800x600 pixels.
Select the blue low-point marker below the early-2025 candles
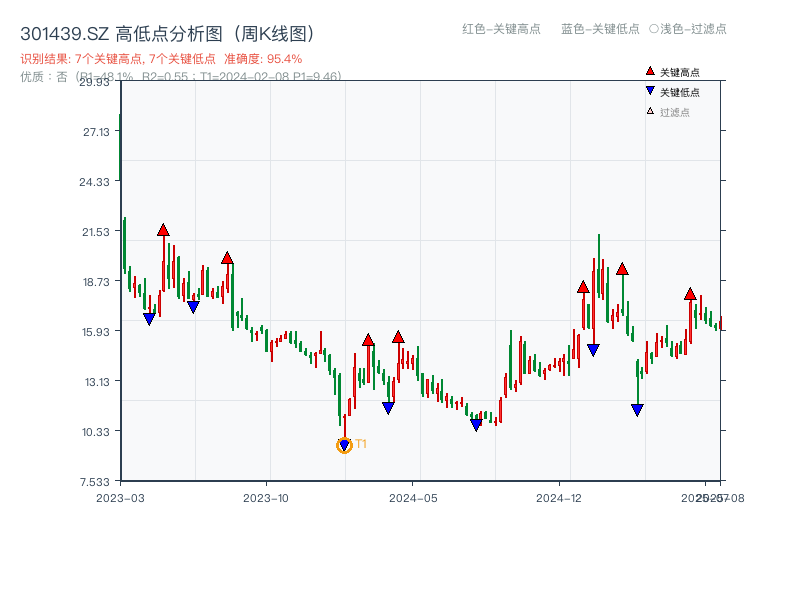(637, 408)
